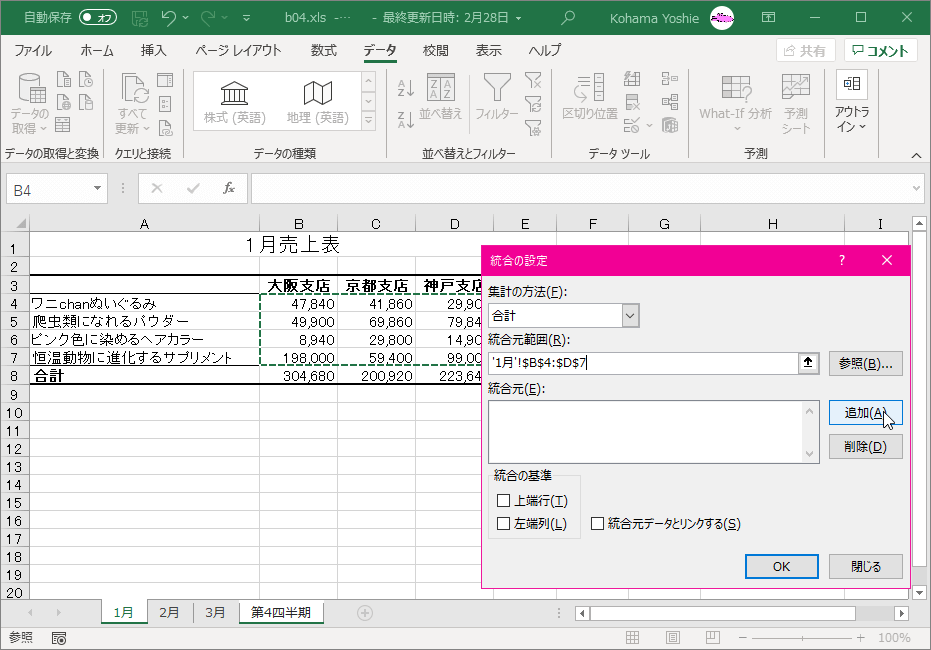Screen dimensions: 931x650
Task: Click the insert function fx icon
Action: tap(229, 188)
